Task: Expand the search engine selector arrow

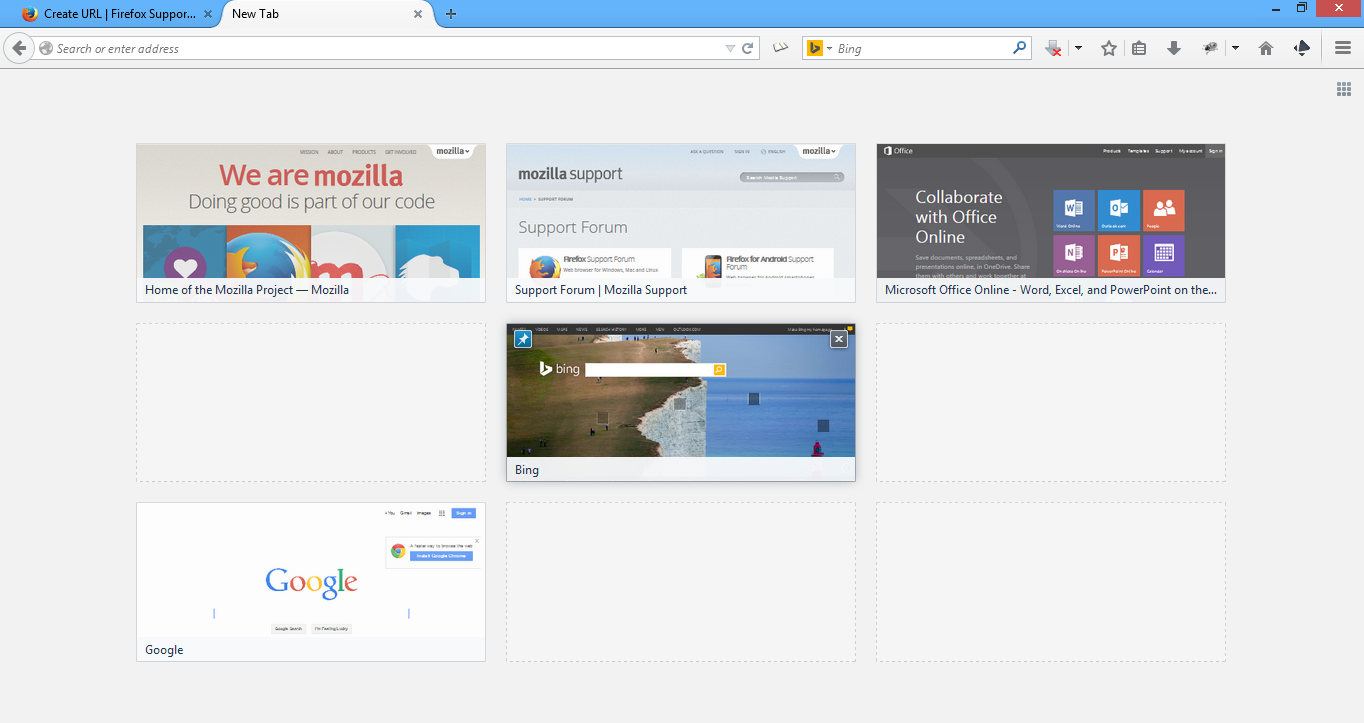Action: tap(829, 48)
